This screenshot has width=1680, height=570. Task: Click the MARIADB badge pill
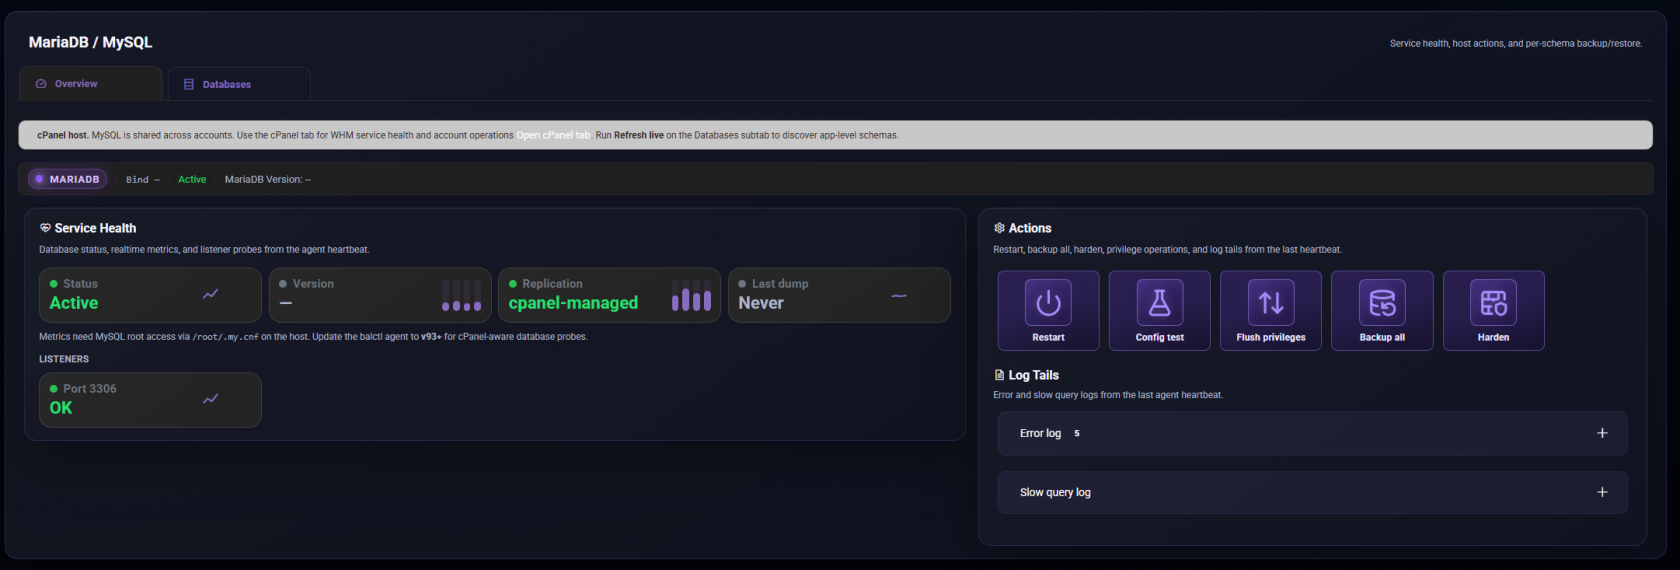67,179
